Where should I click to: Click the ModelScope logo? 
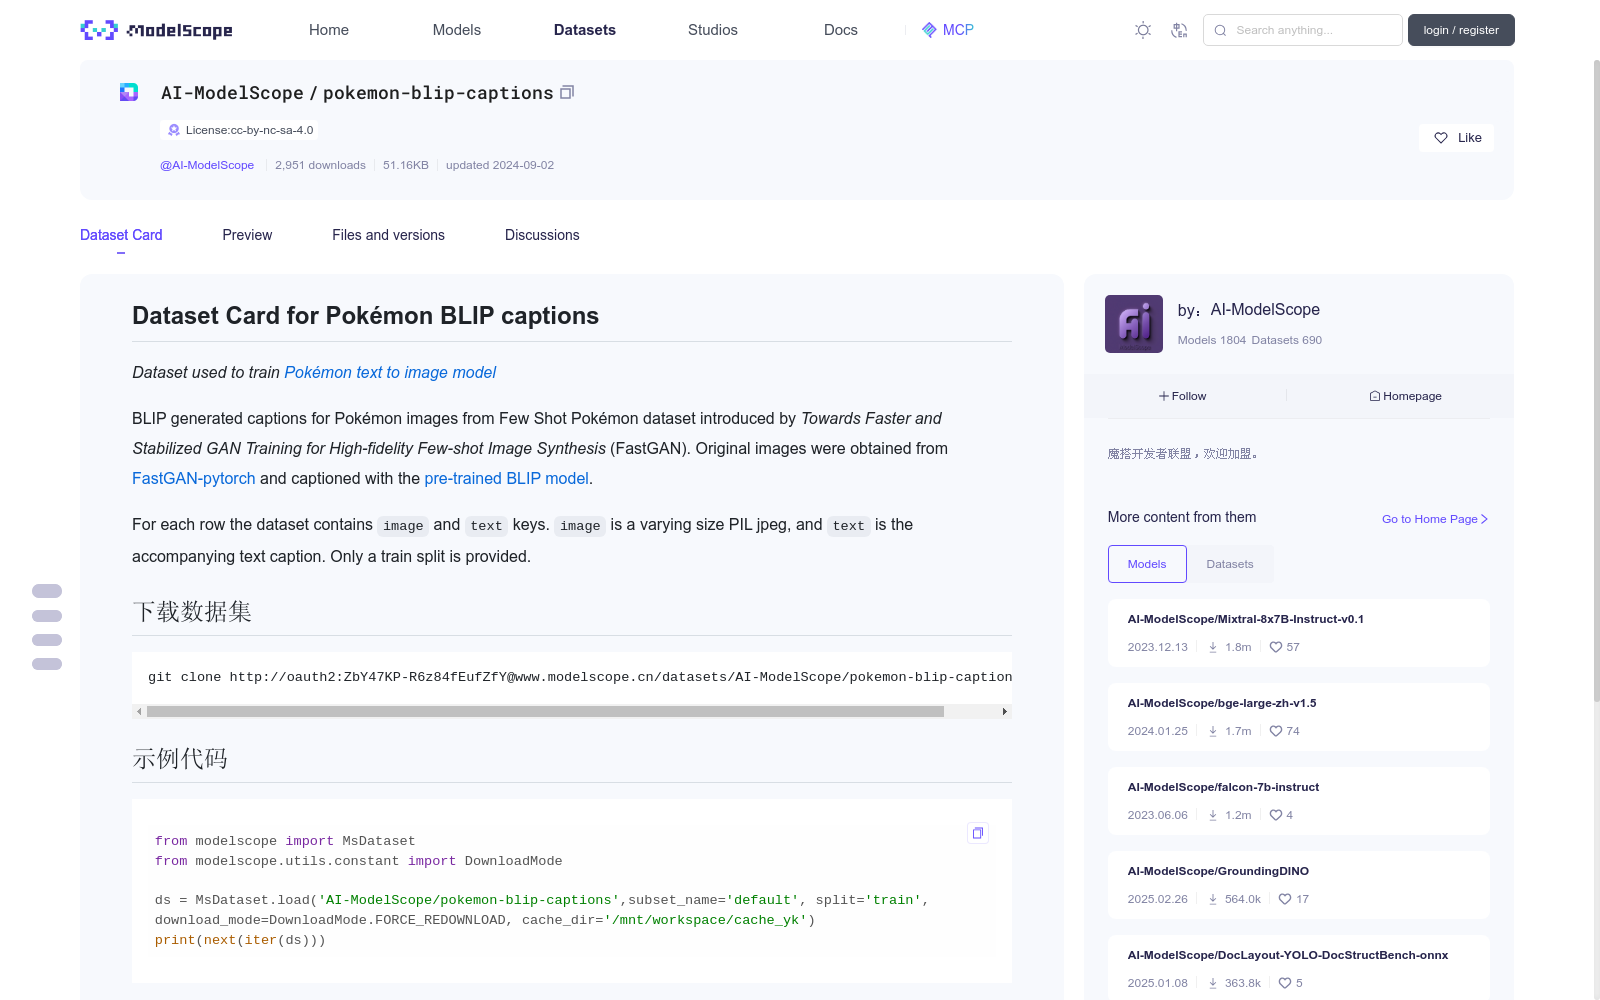tap(156, 30)
